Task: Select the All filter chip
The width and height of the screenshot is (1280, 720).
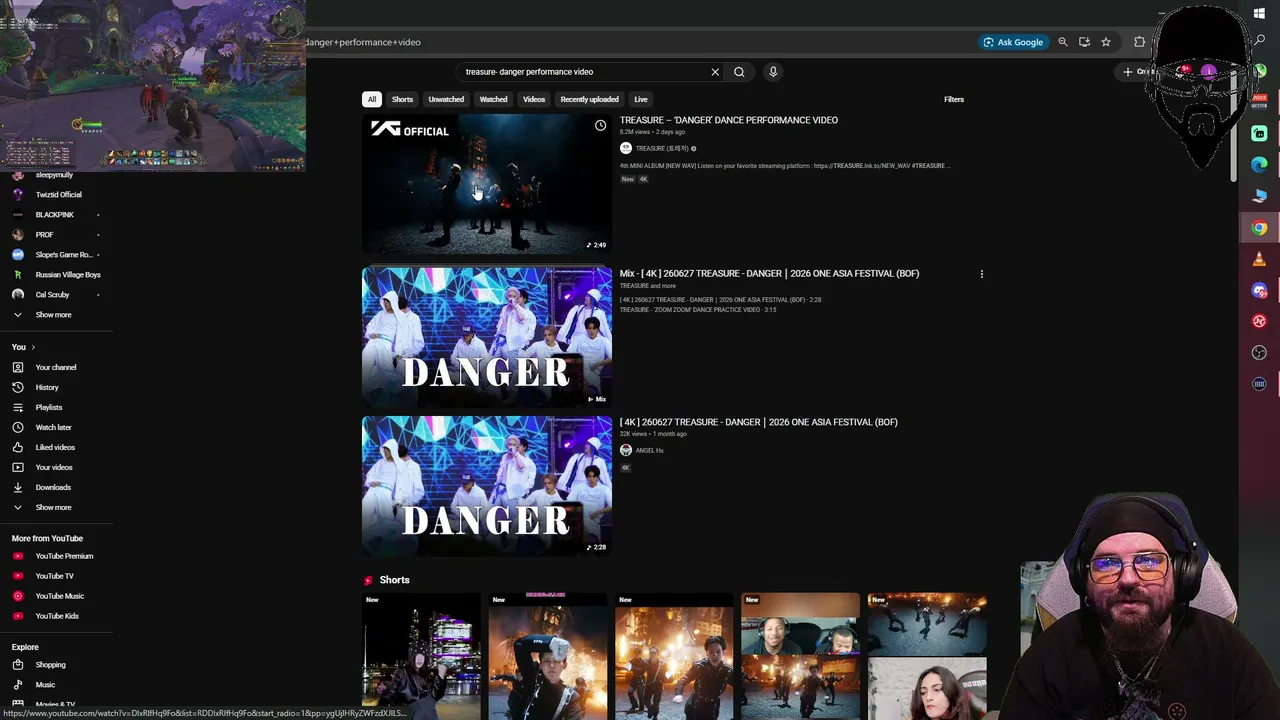Action: pyautogui.click(x=372, y=99)
